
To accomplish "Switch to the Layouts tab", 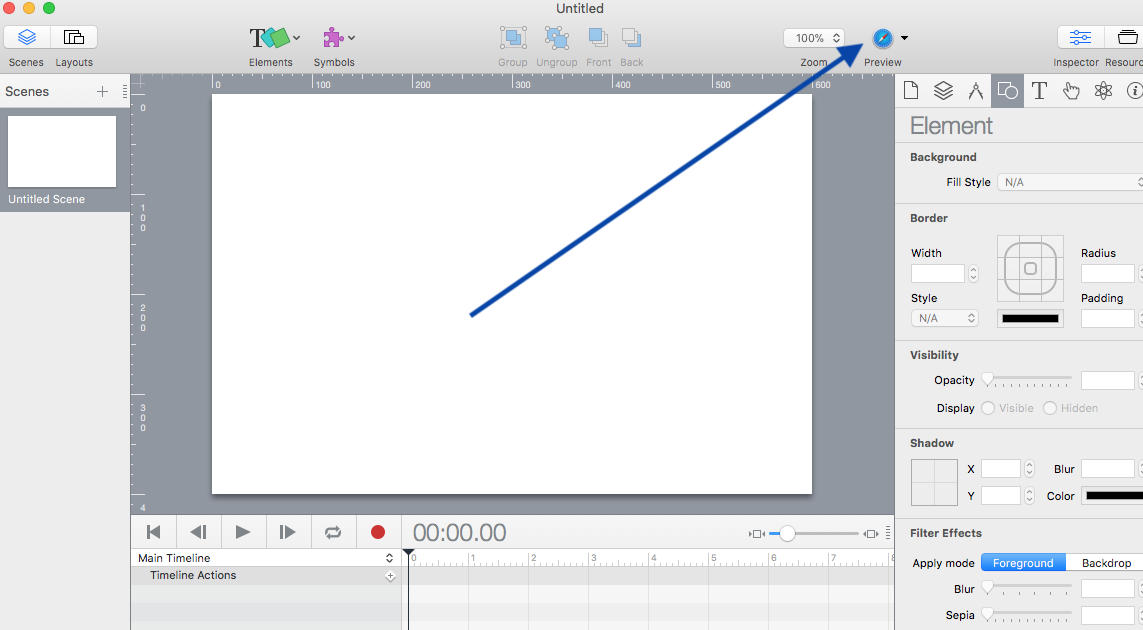I will point(74,37).
